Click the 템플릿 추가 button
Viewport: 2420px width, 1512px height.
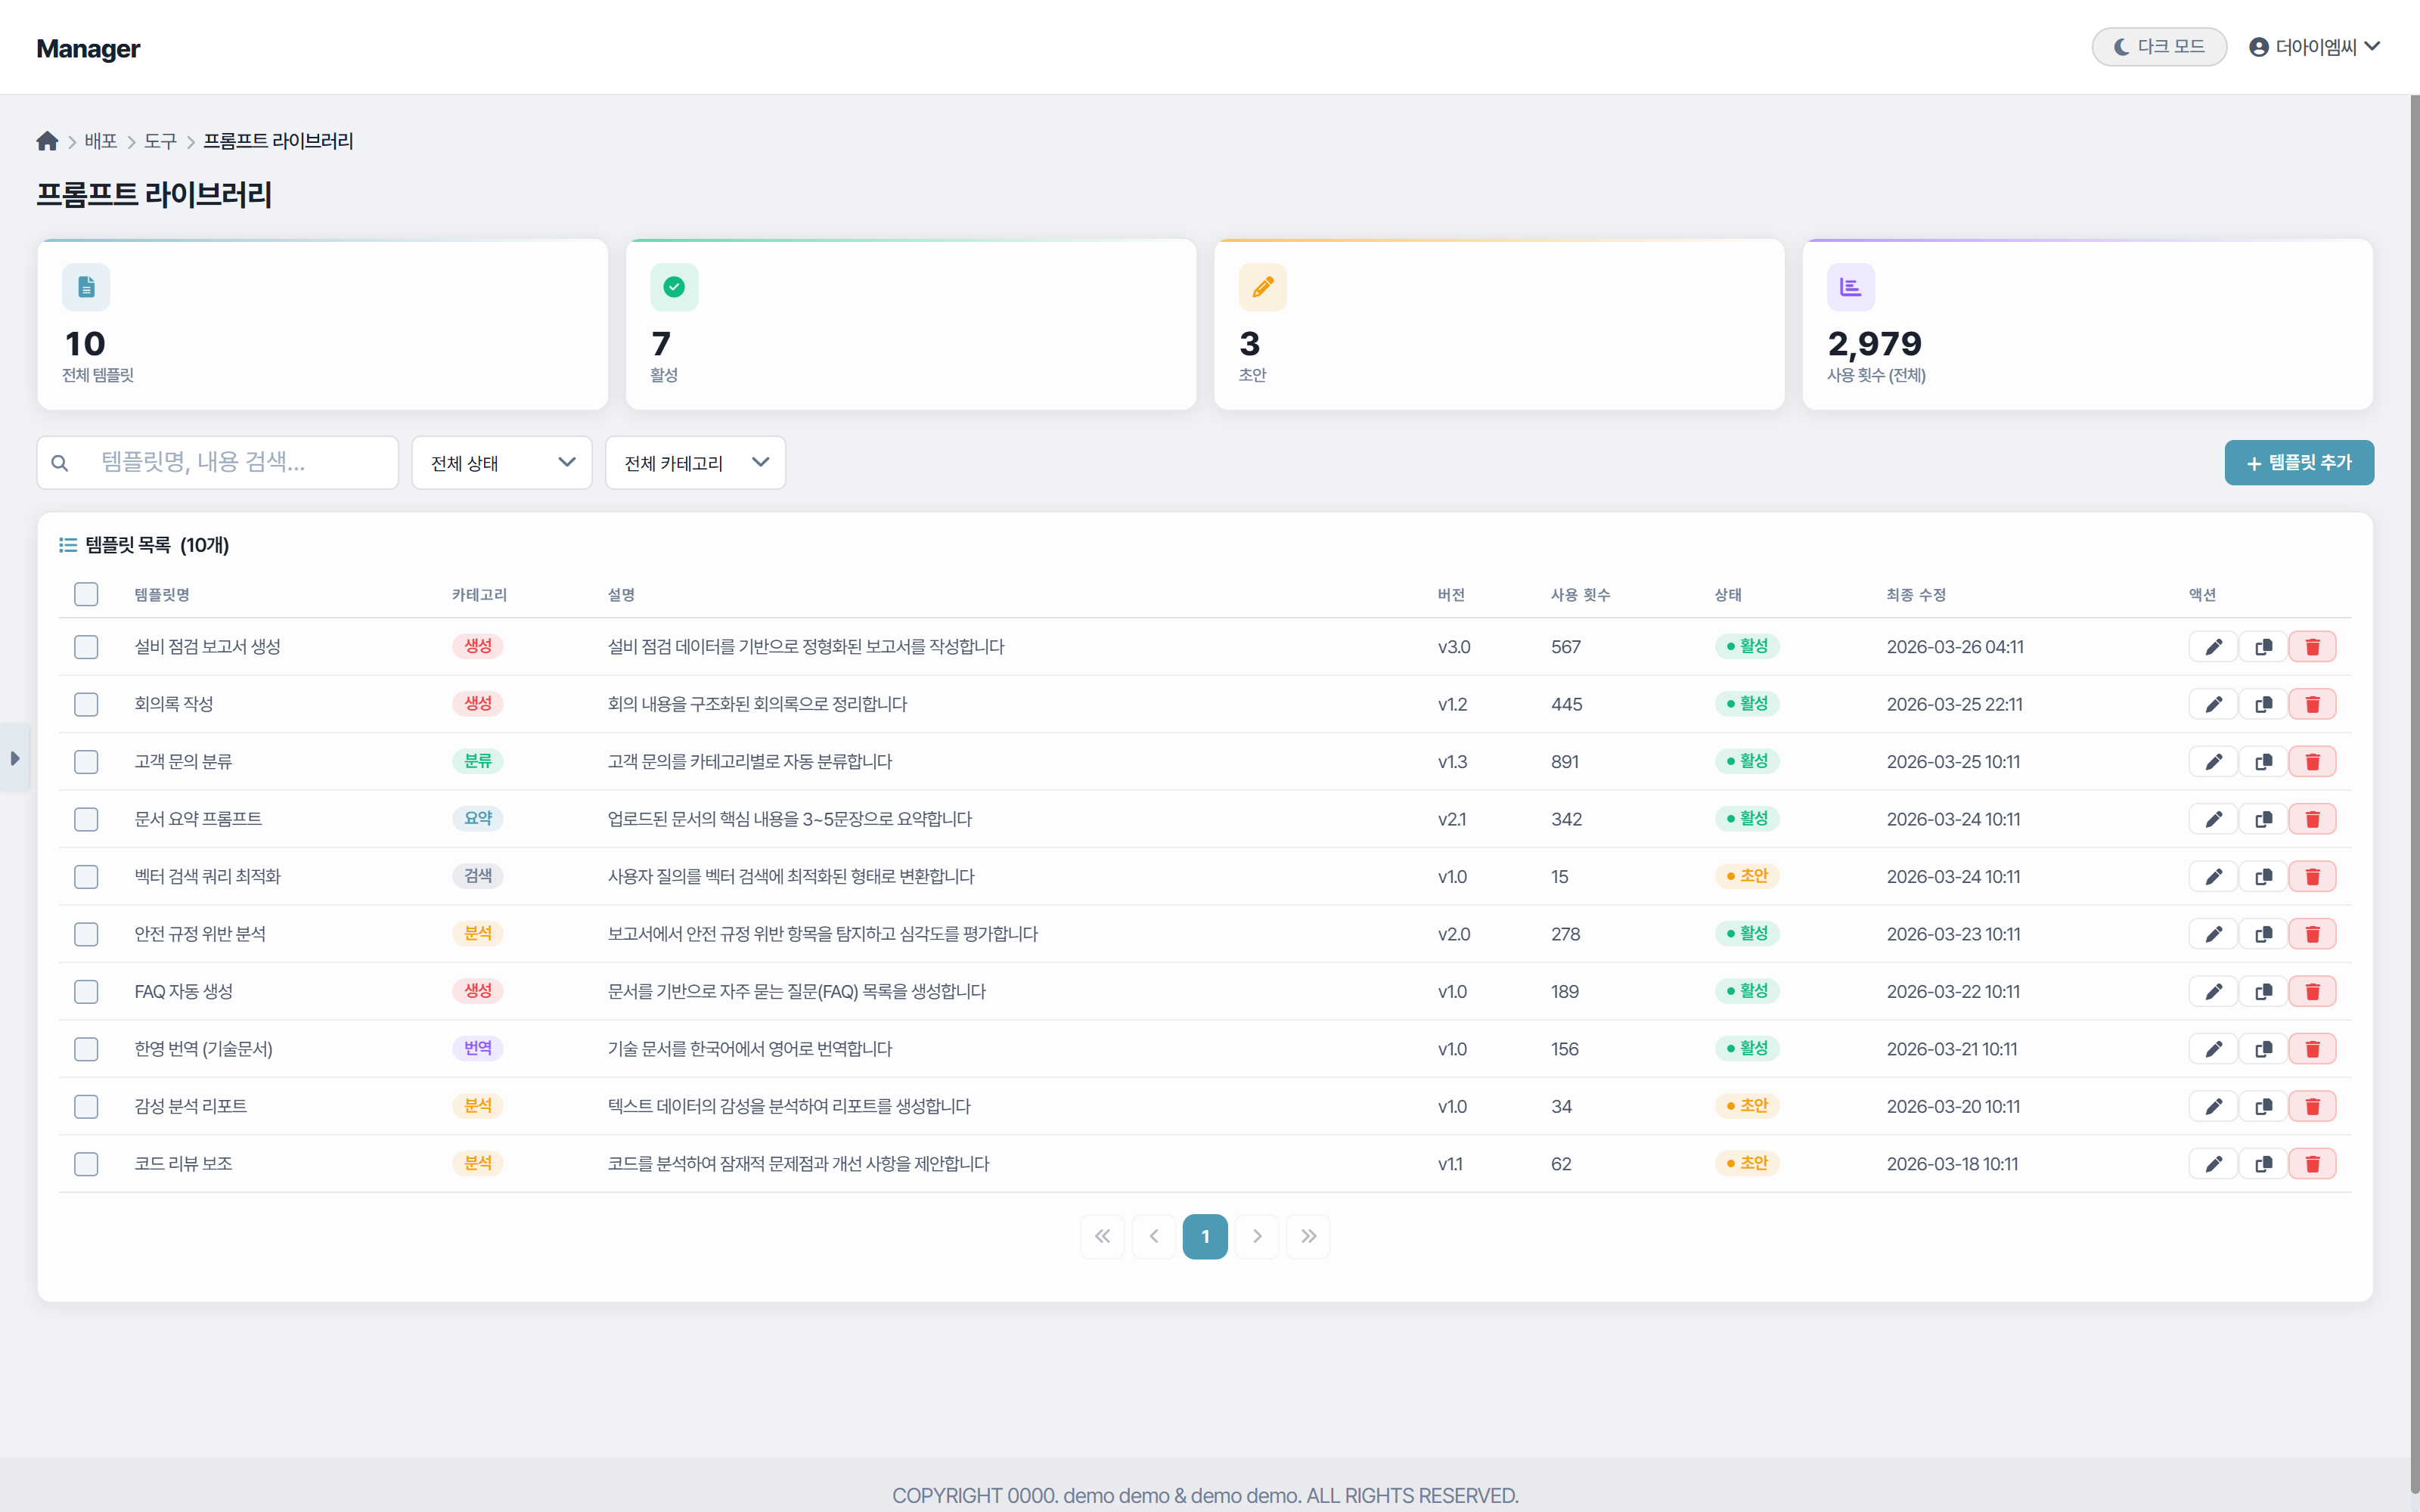[2298, 463]
